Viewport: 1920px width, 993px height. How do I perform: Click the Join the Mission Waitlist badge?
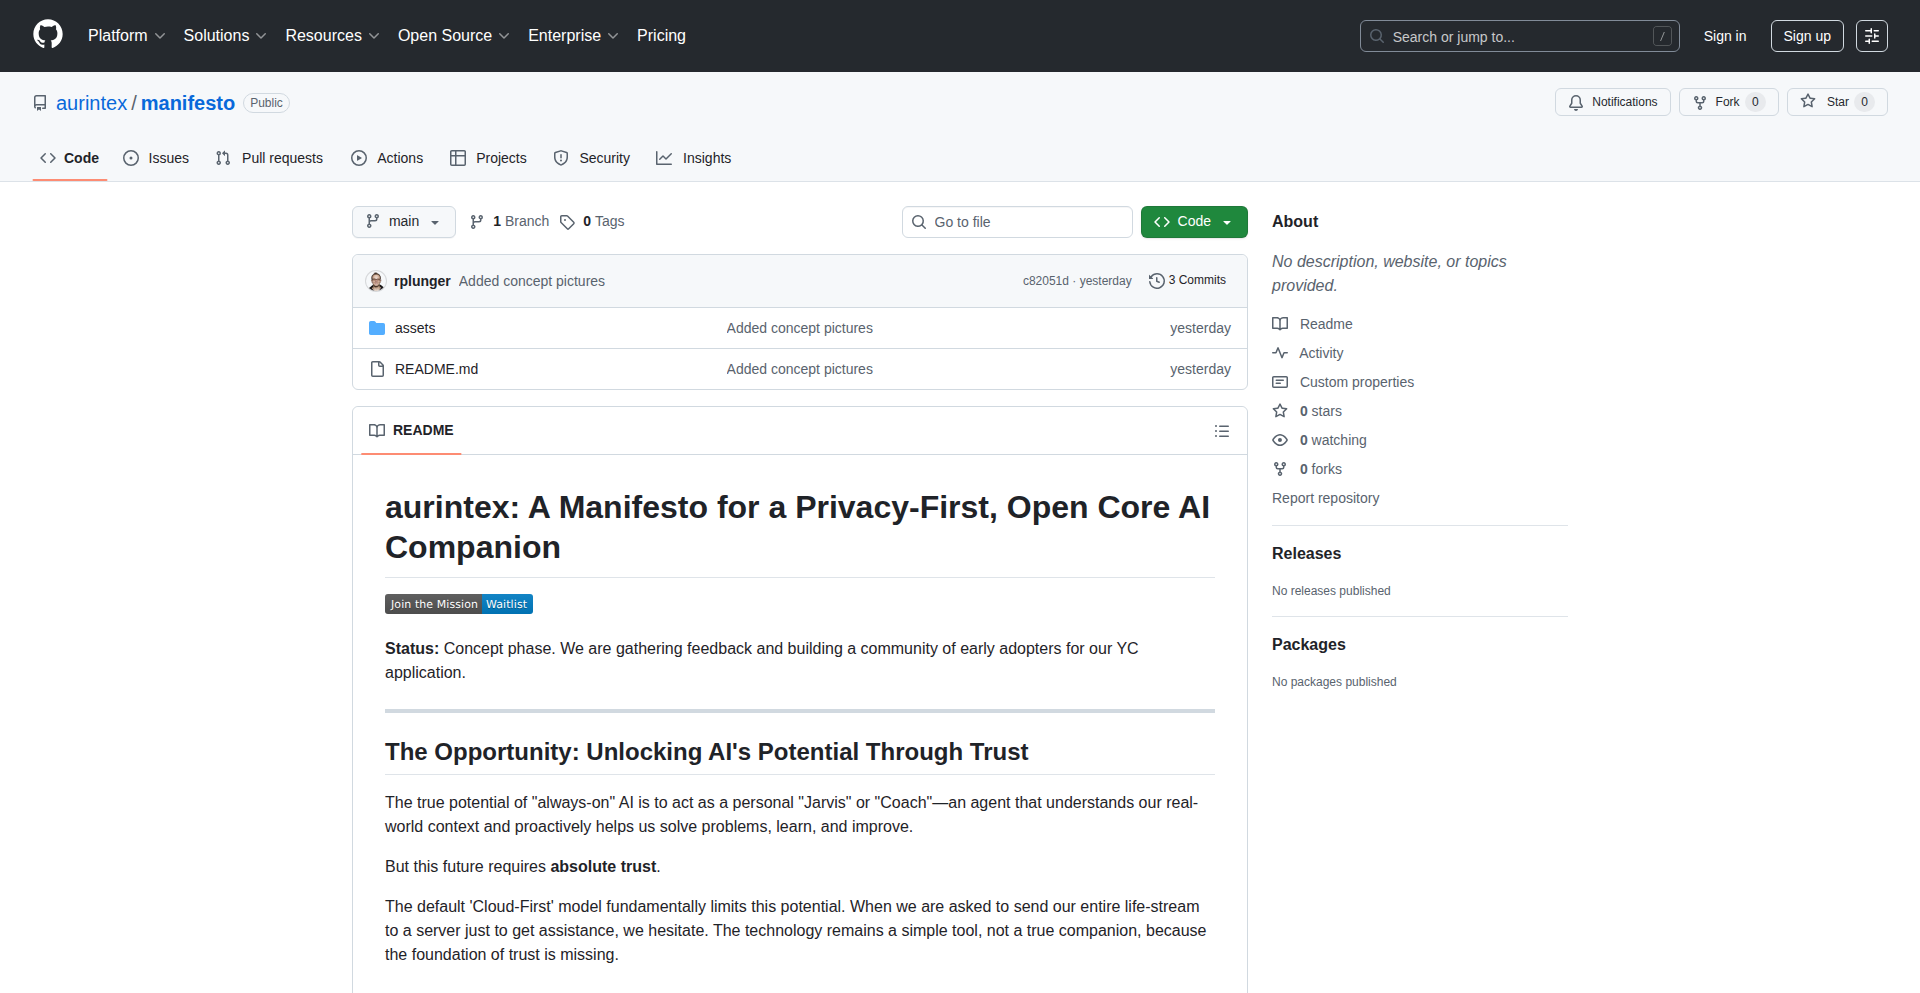point(459,604)
